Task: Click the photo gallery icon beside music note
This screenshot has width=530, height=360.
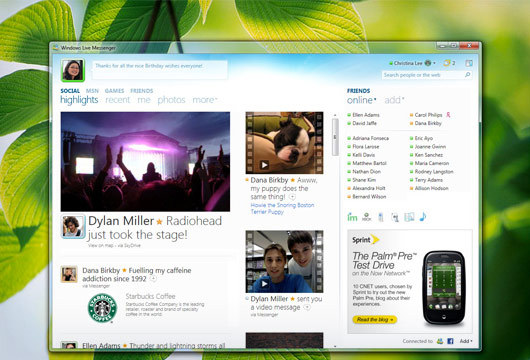Action: [409, 217]
